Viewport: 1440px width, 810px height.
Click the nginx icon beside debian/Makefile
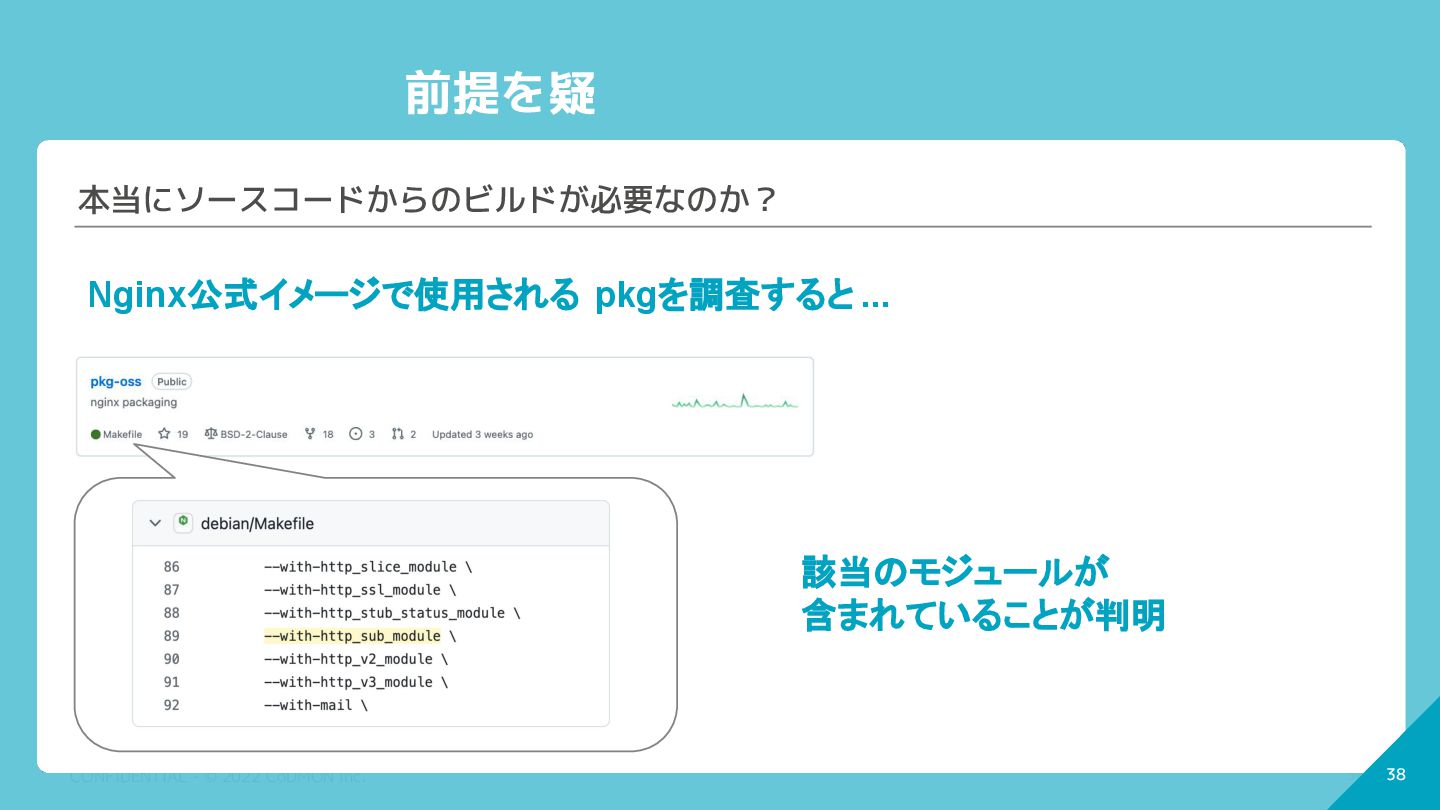(x=183, y=522)
